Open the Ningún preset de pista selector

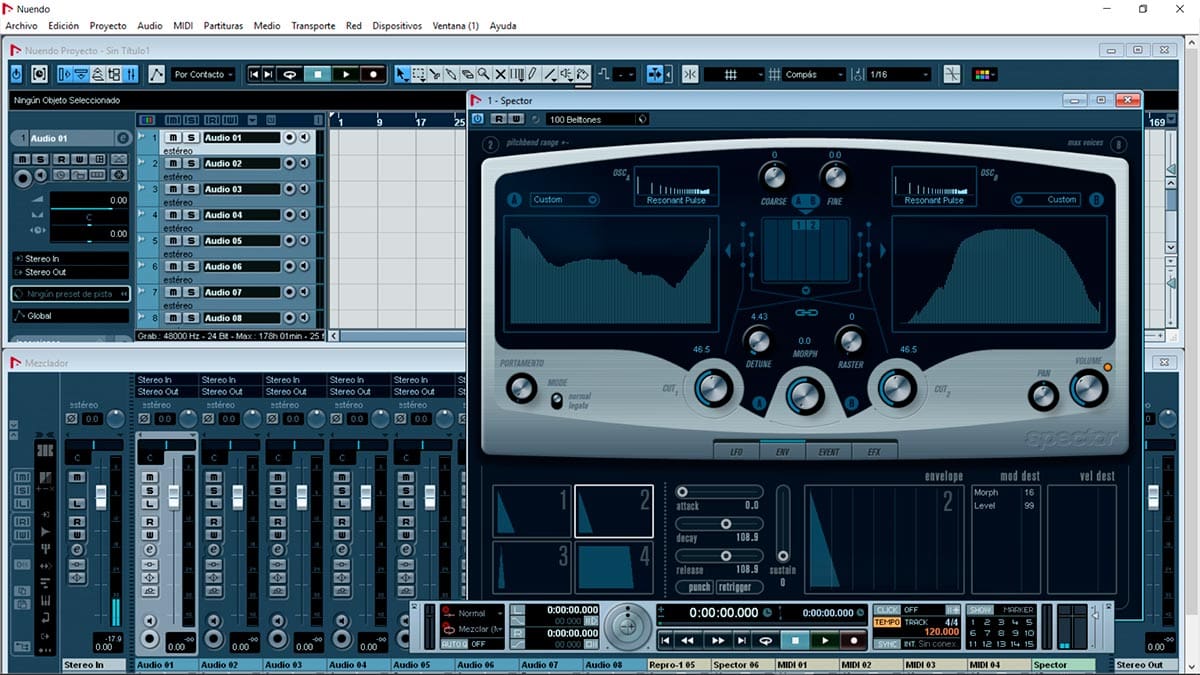(70, 294)
